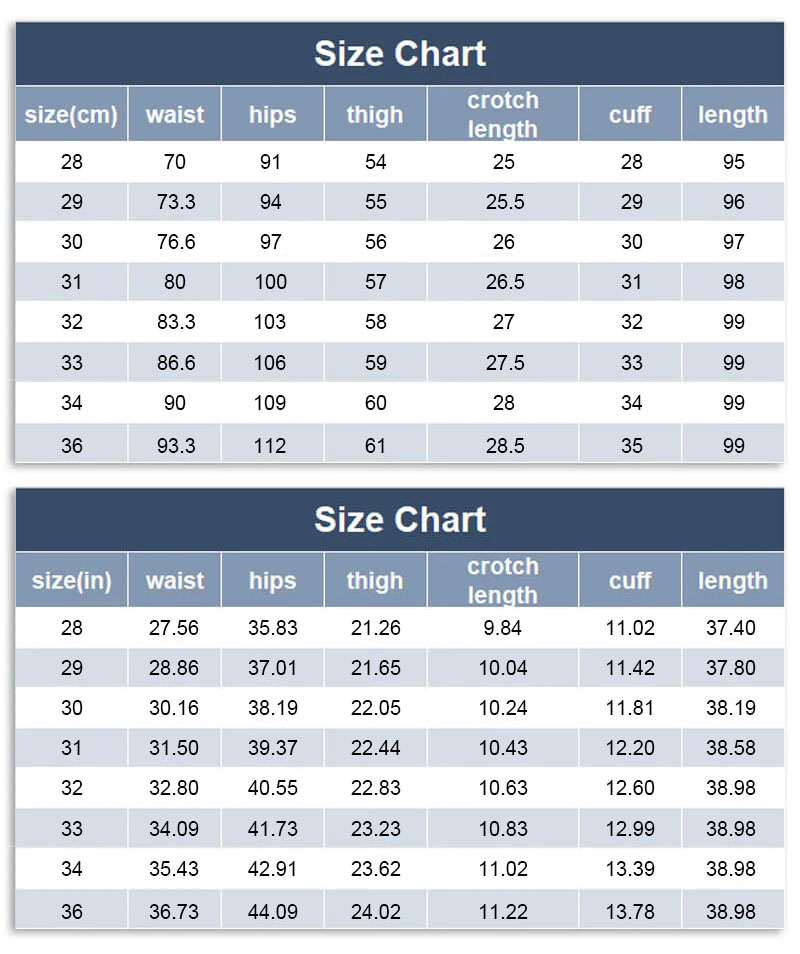Select cuff header in the inches chart
This screenshot has height=954, width=800.
tap(630, 581)
